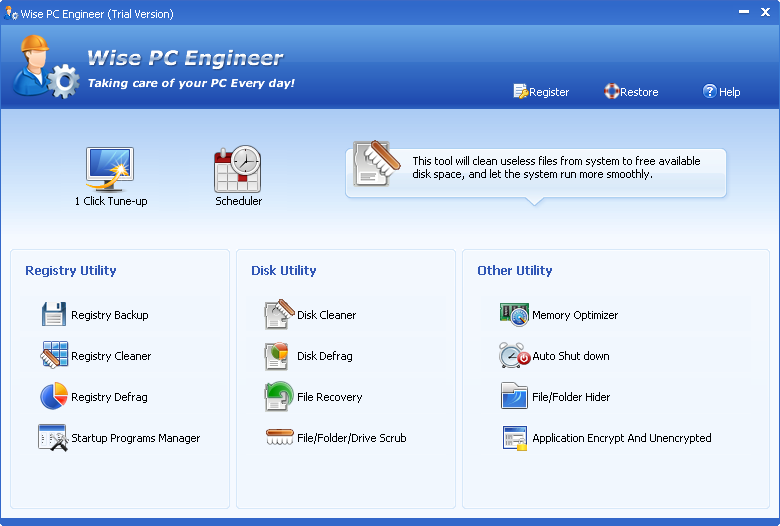
Task: Open the Disk Defrag icon
Action: pos(277,355)
